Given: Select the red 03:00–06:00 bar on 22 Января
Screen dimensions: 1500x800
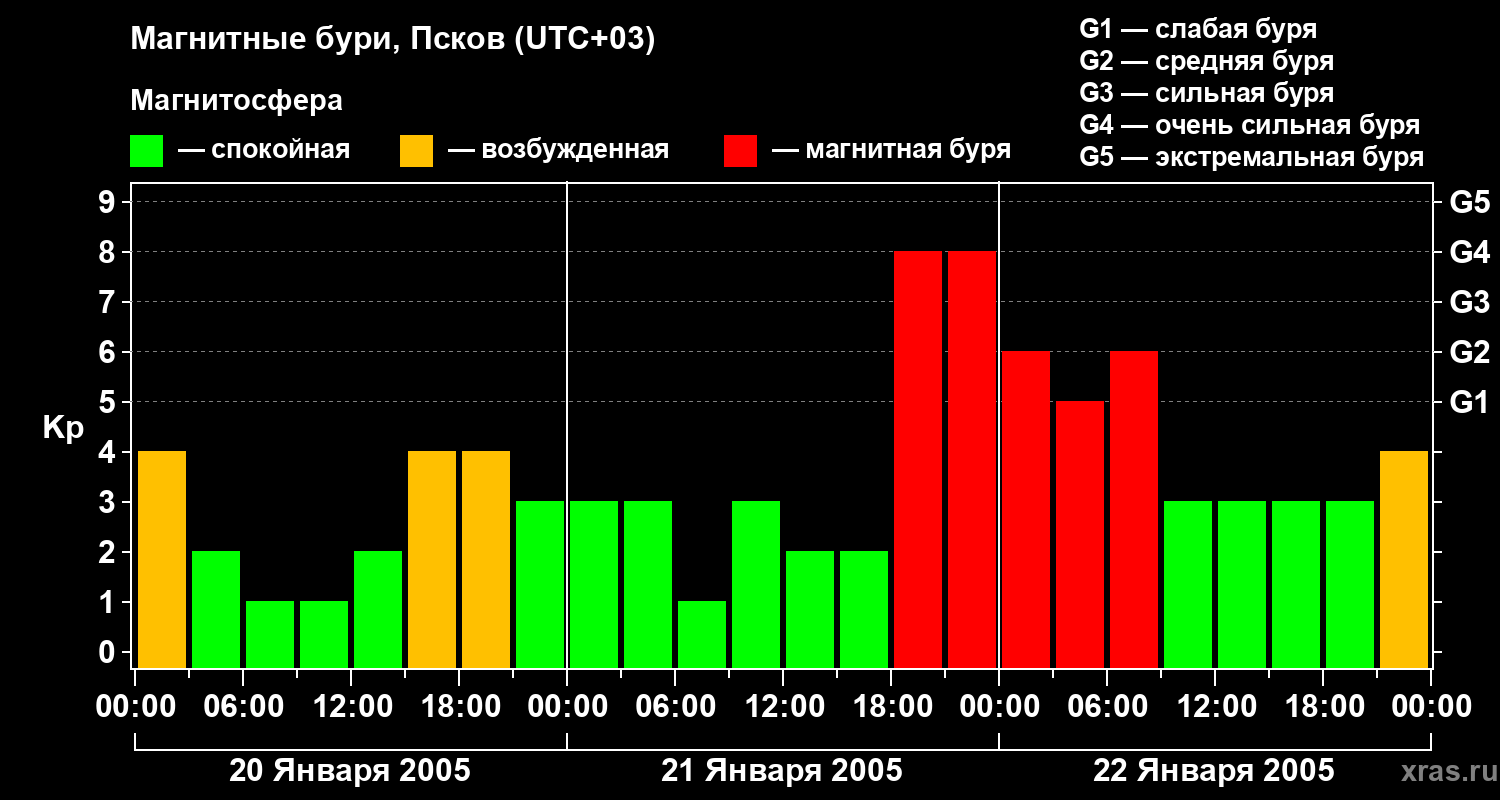Looking at the screenshot, I should point(1080,534).
